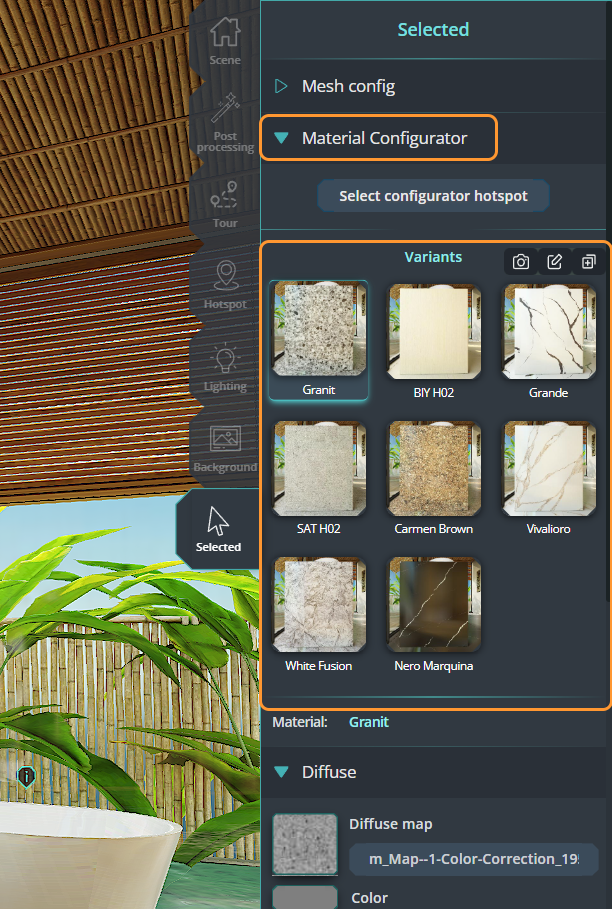Choose the Carmen Brown variant thumbnail
This screenshot has height=909, width=612.
pos(434,468)
